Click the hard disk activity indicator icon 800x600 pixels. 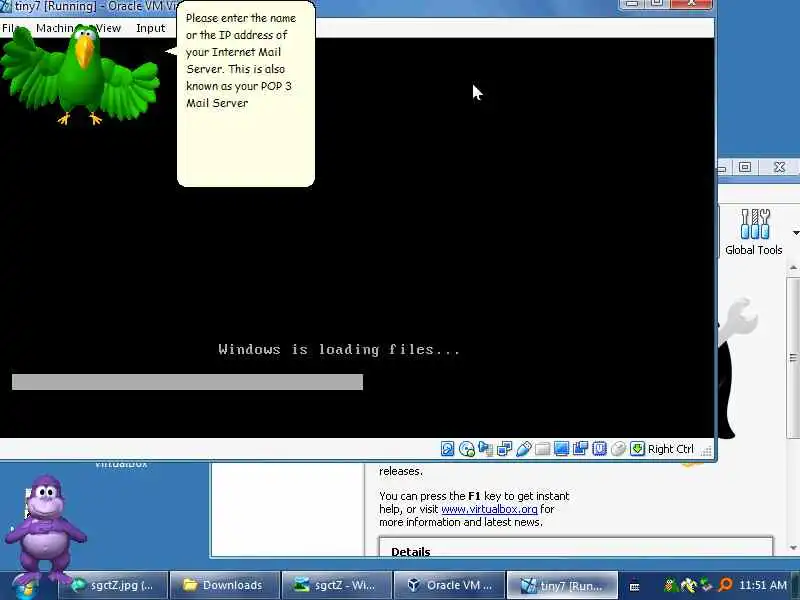point(447,448)
